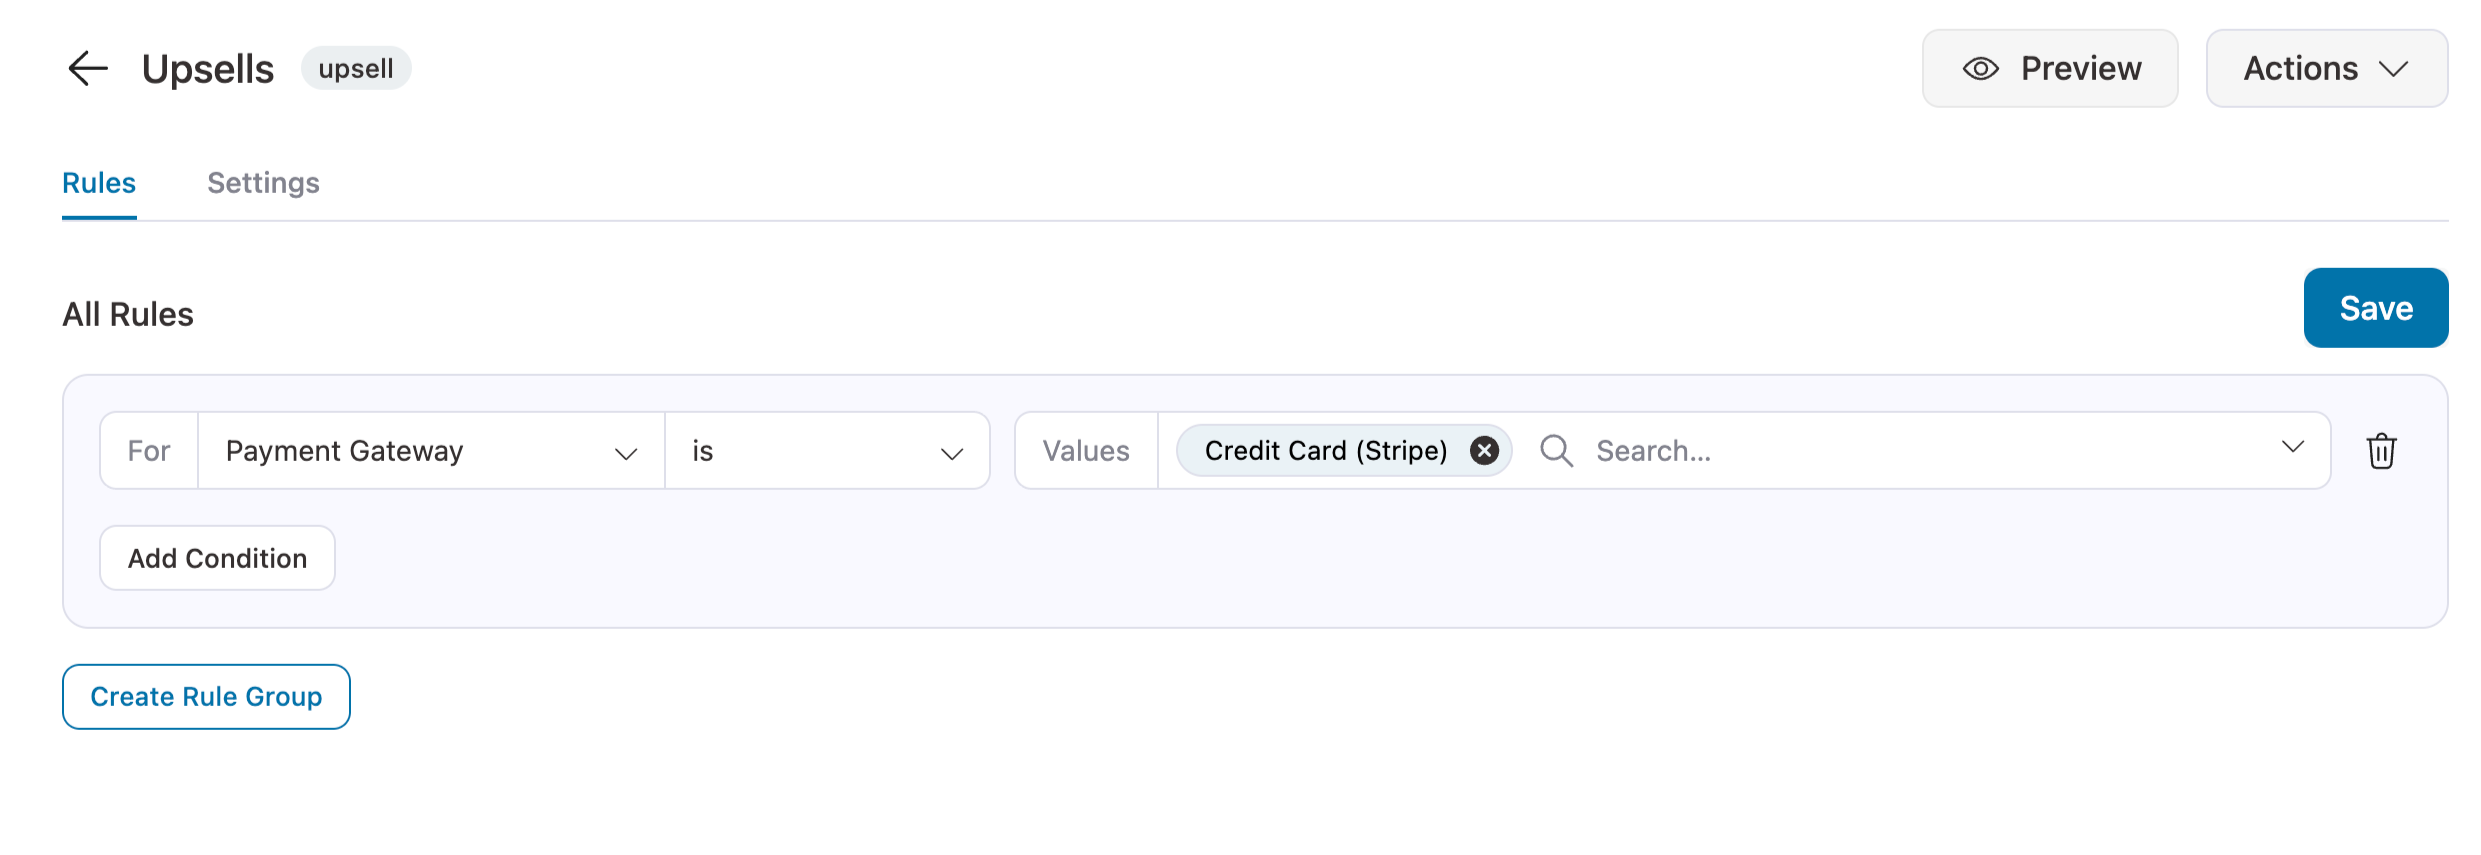Click the search magnifier icon in Values
2481x855 pixels.
(x=1556, y=451)
